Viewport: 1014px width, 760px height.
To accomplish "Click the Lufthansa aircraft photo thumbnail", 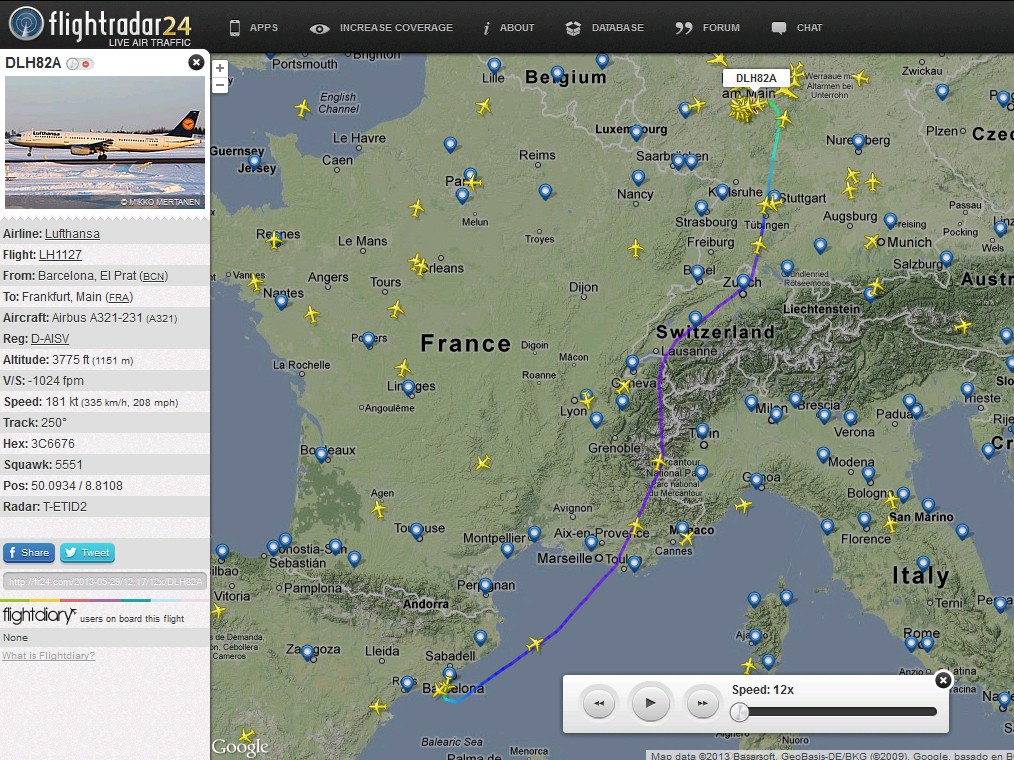I will [x=105, y=142].
